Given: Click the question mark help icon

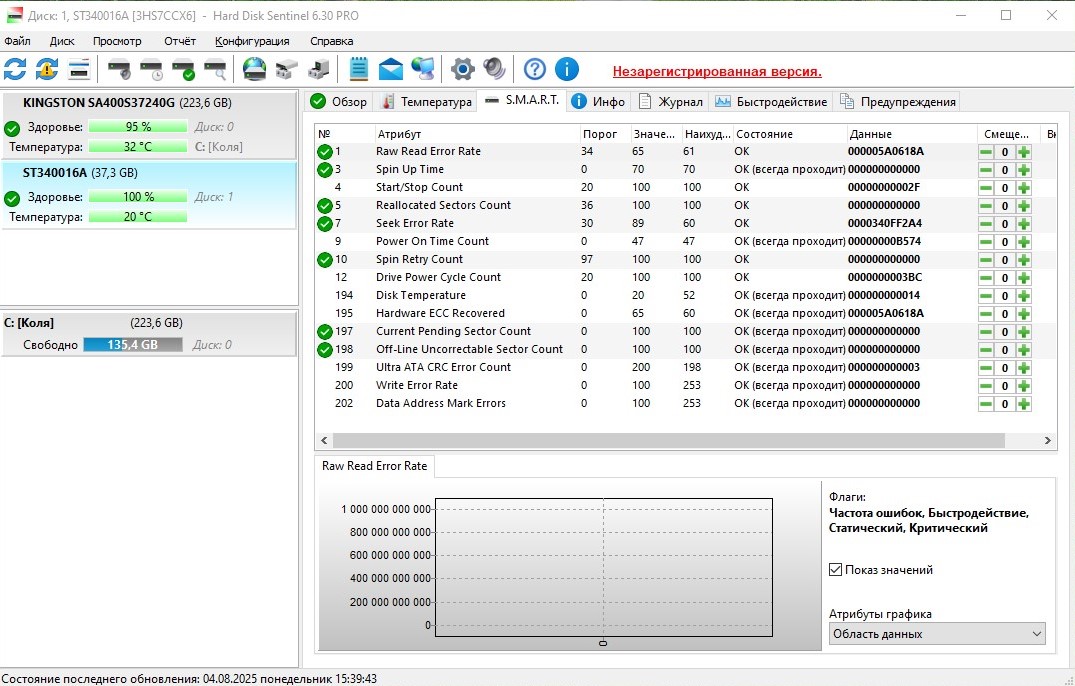Looking at the screenshot, I should (x=535, y=69).
